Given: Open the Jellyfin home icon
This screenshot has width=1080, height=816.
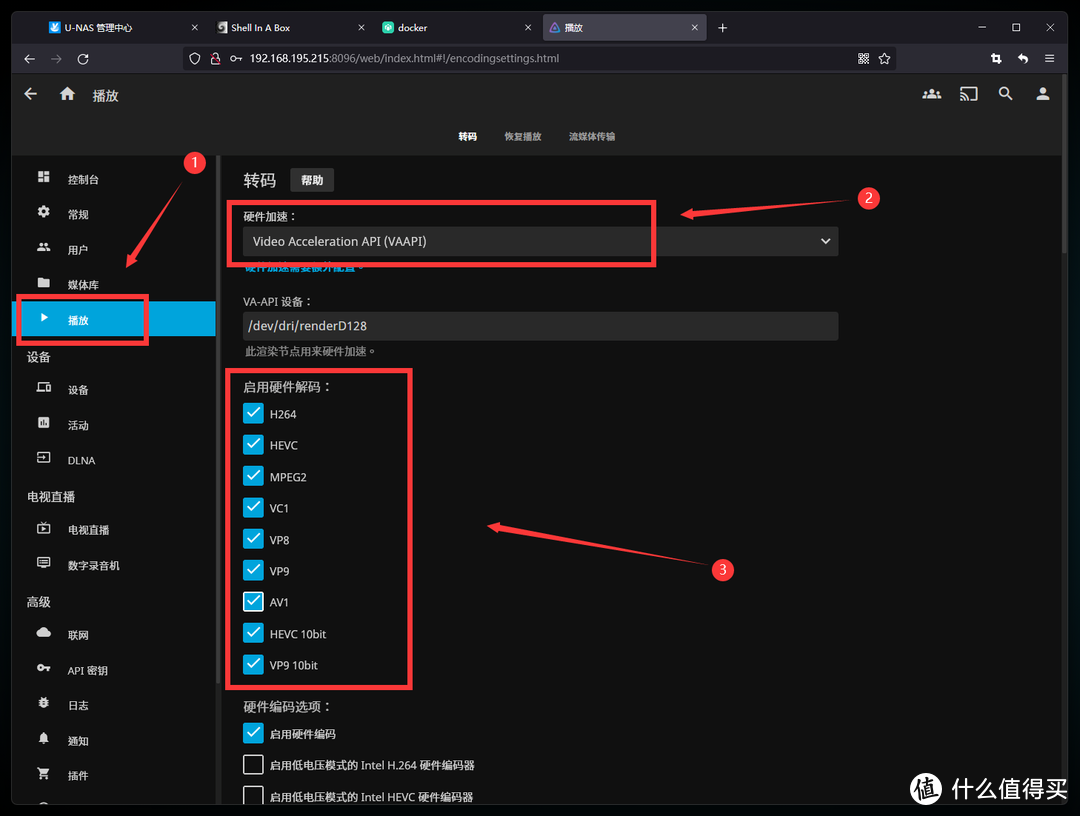Looking at the screenshot, I should click(x=67, y=94).
